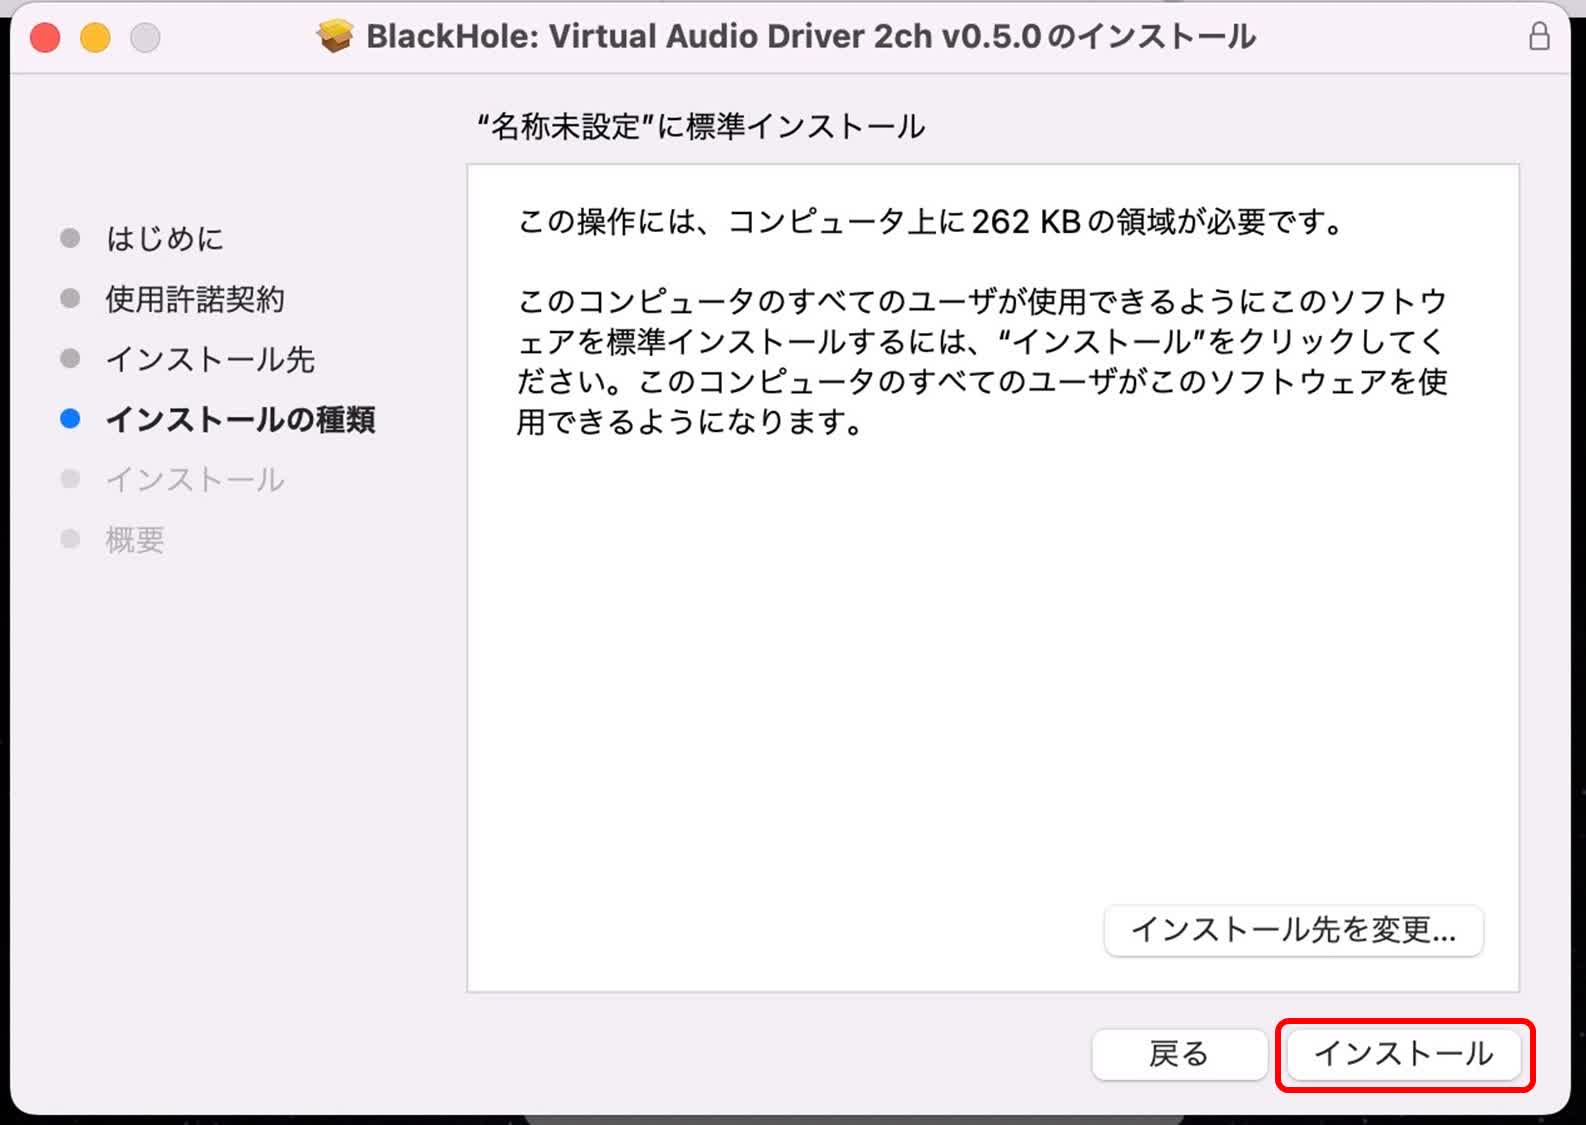Click the 戻る back button

(1179, 1054)
